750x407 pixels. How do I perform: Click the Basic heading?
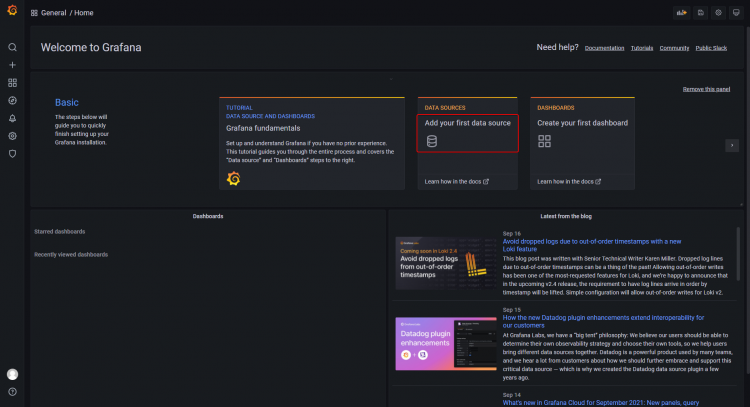(x=66, y=102)
